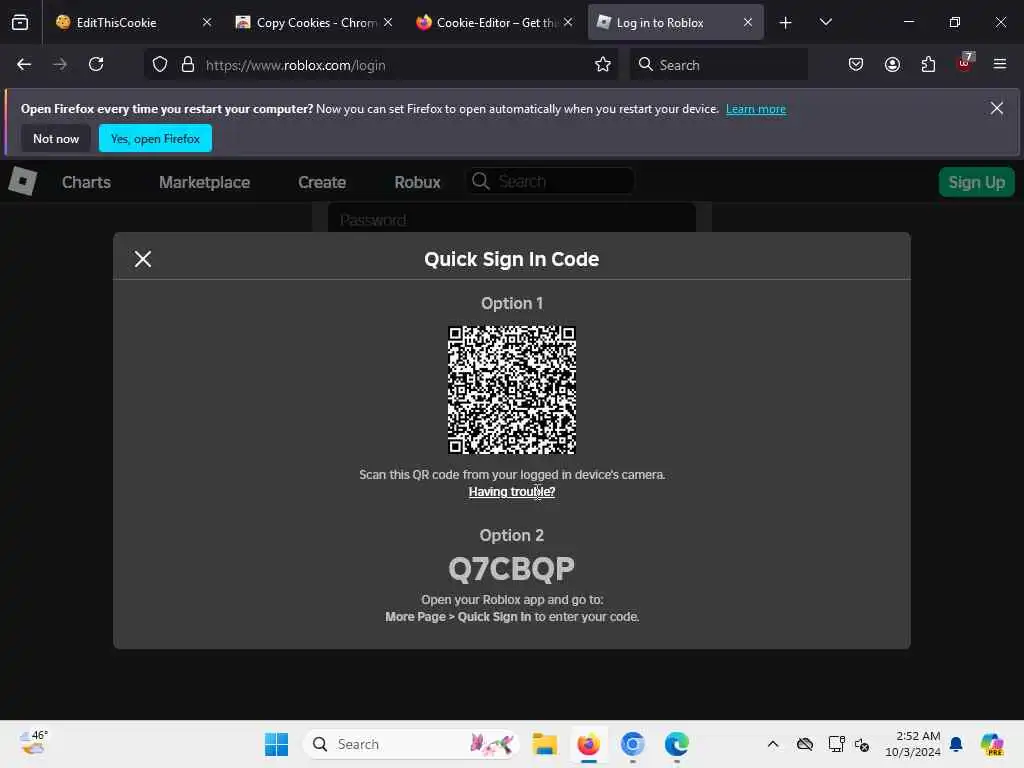Go back to the previous page
Viewport: 1024px width, 768px height.
click(24, 64)
